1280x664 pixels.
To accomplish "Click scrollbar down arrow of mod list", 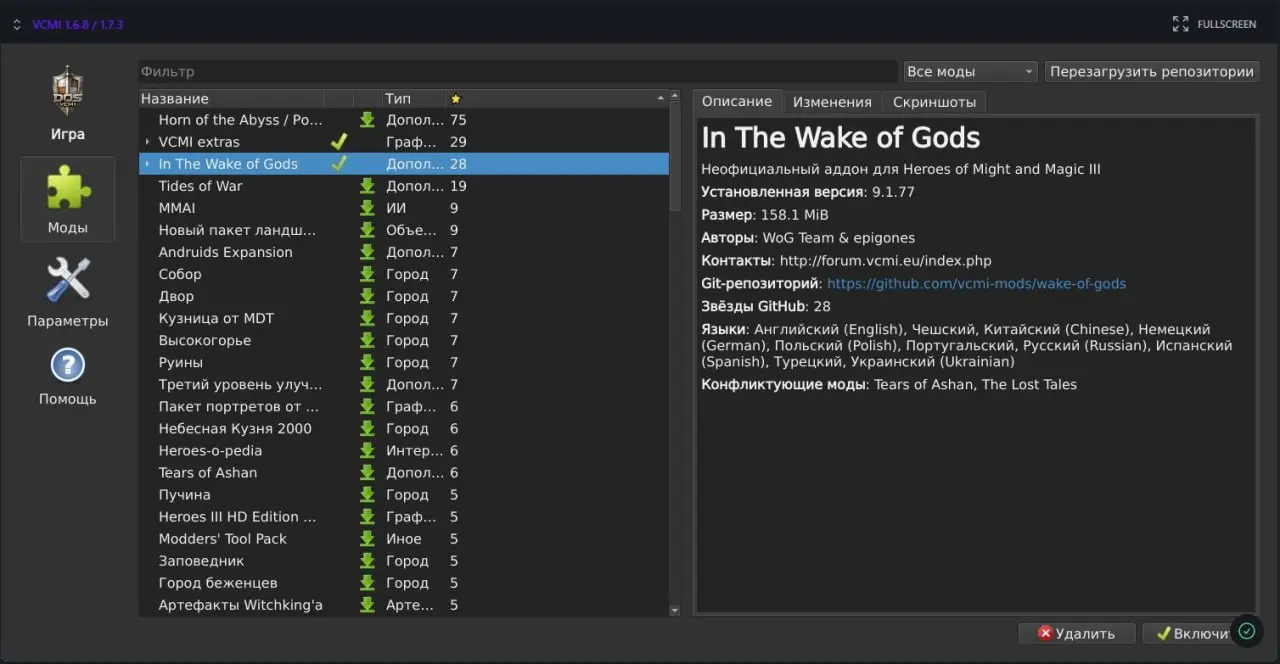I will [675, 609].
